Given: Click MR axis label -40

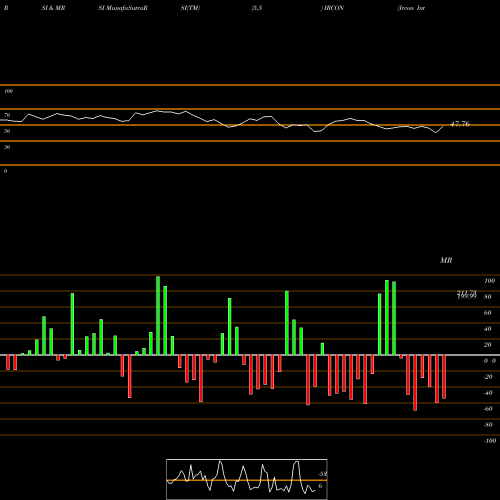Looking at the screenshot, I should pos(488,393).
